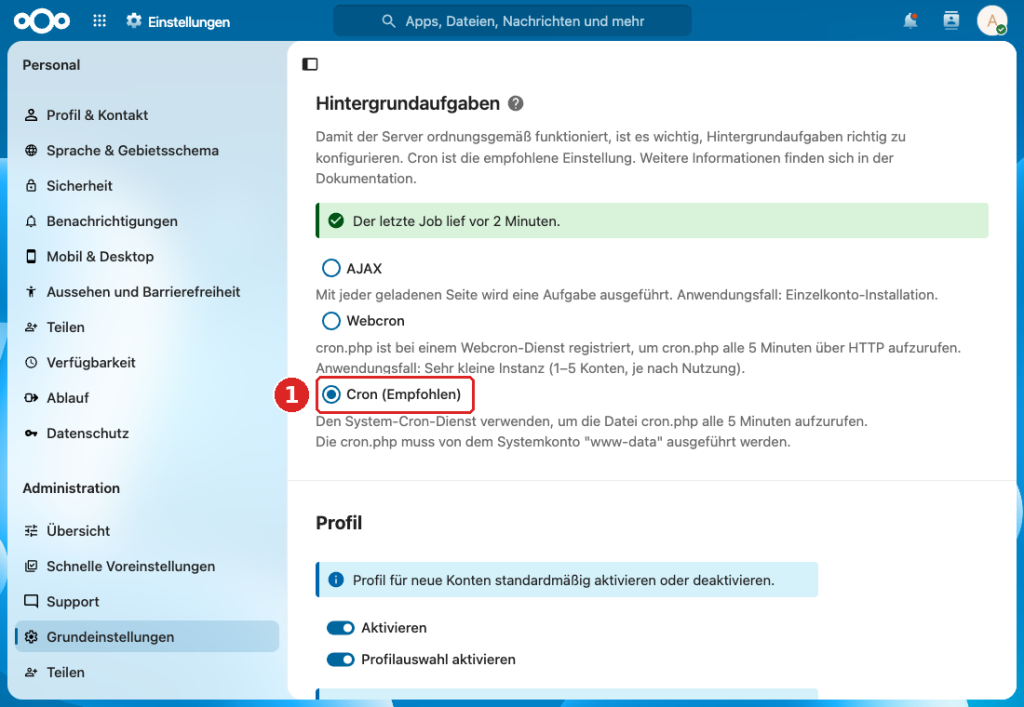Click the Nextcloud logo
Viewport: 1024px width, 707px height.
[x=42, y=22]
